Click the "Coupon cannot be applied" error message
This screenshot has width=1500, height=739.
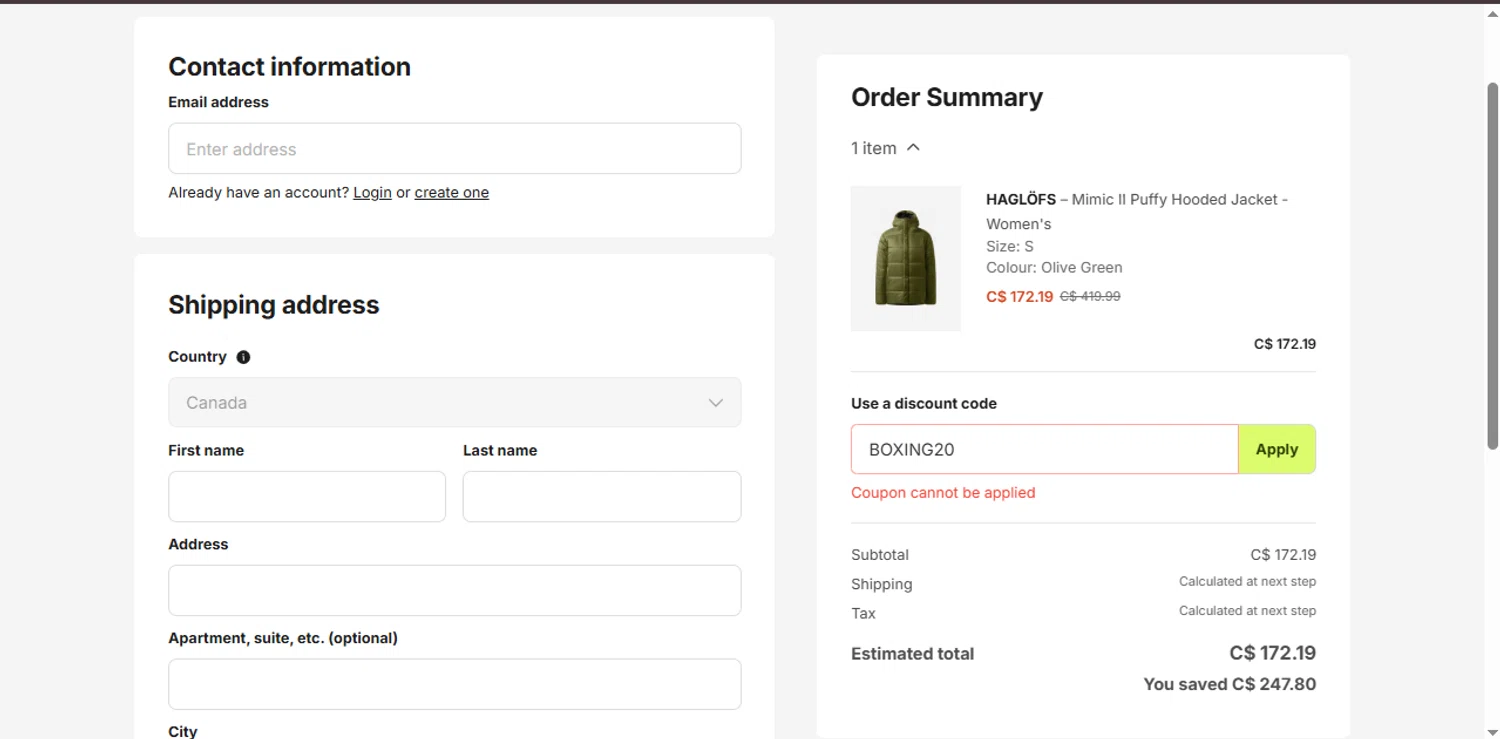(x=943, y=493)
